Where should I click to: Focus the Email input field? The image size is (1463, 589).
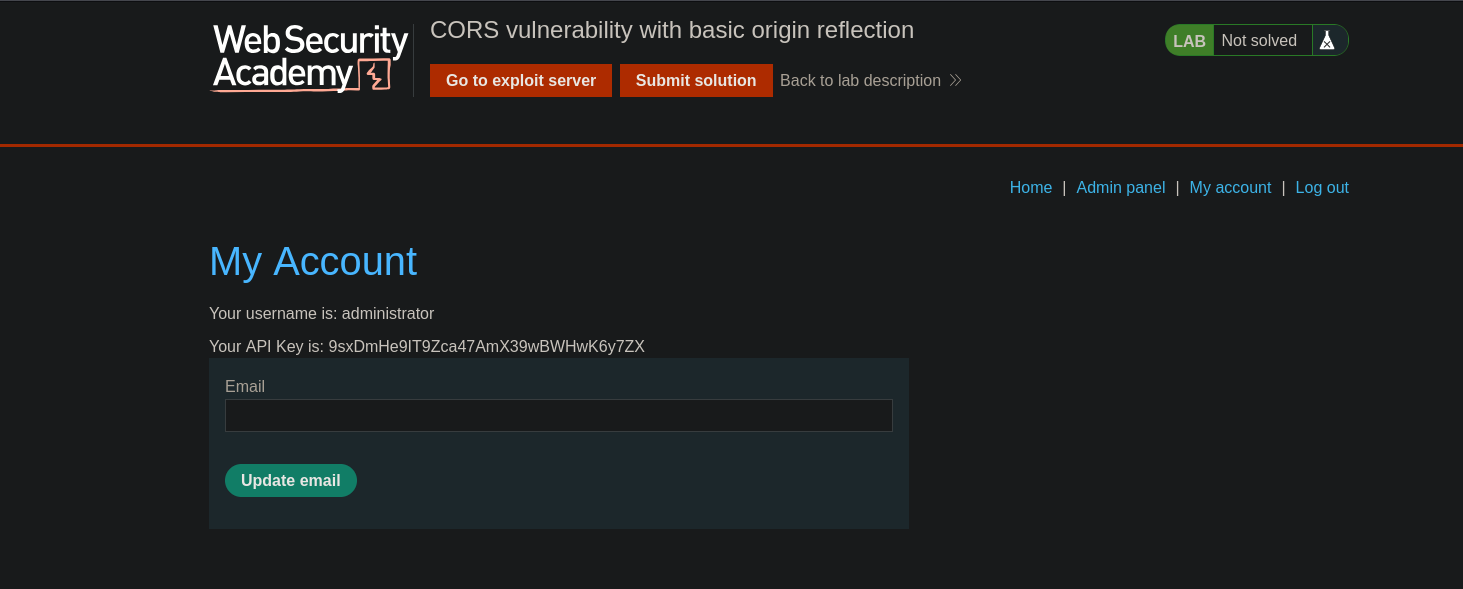[558, 415]
